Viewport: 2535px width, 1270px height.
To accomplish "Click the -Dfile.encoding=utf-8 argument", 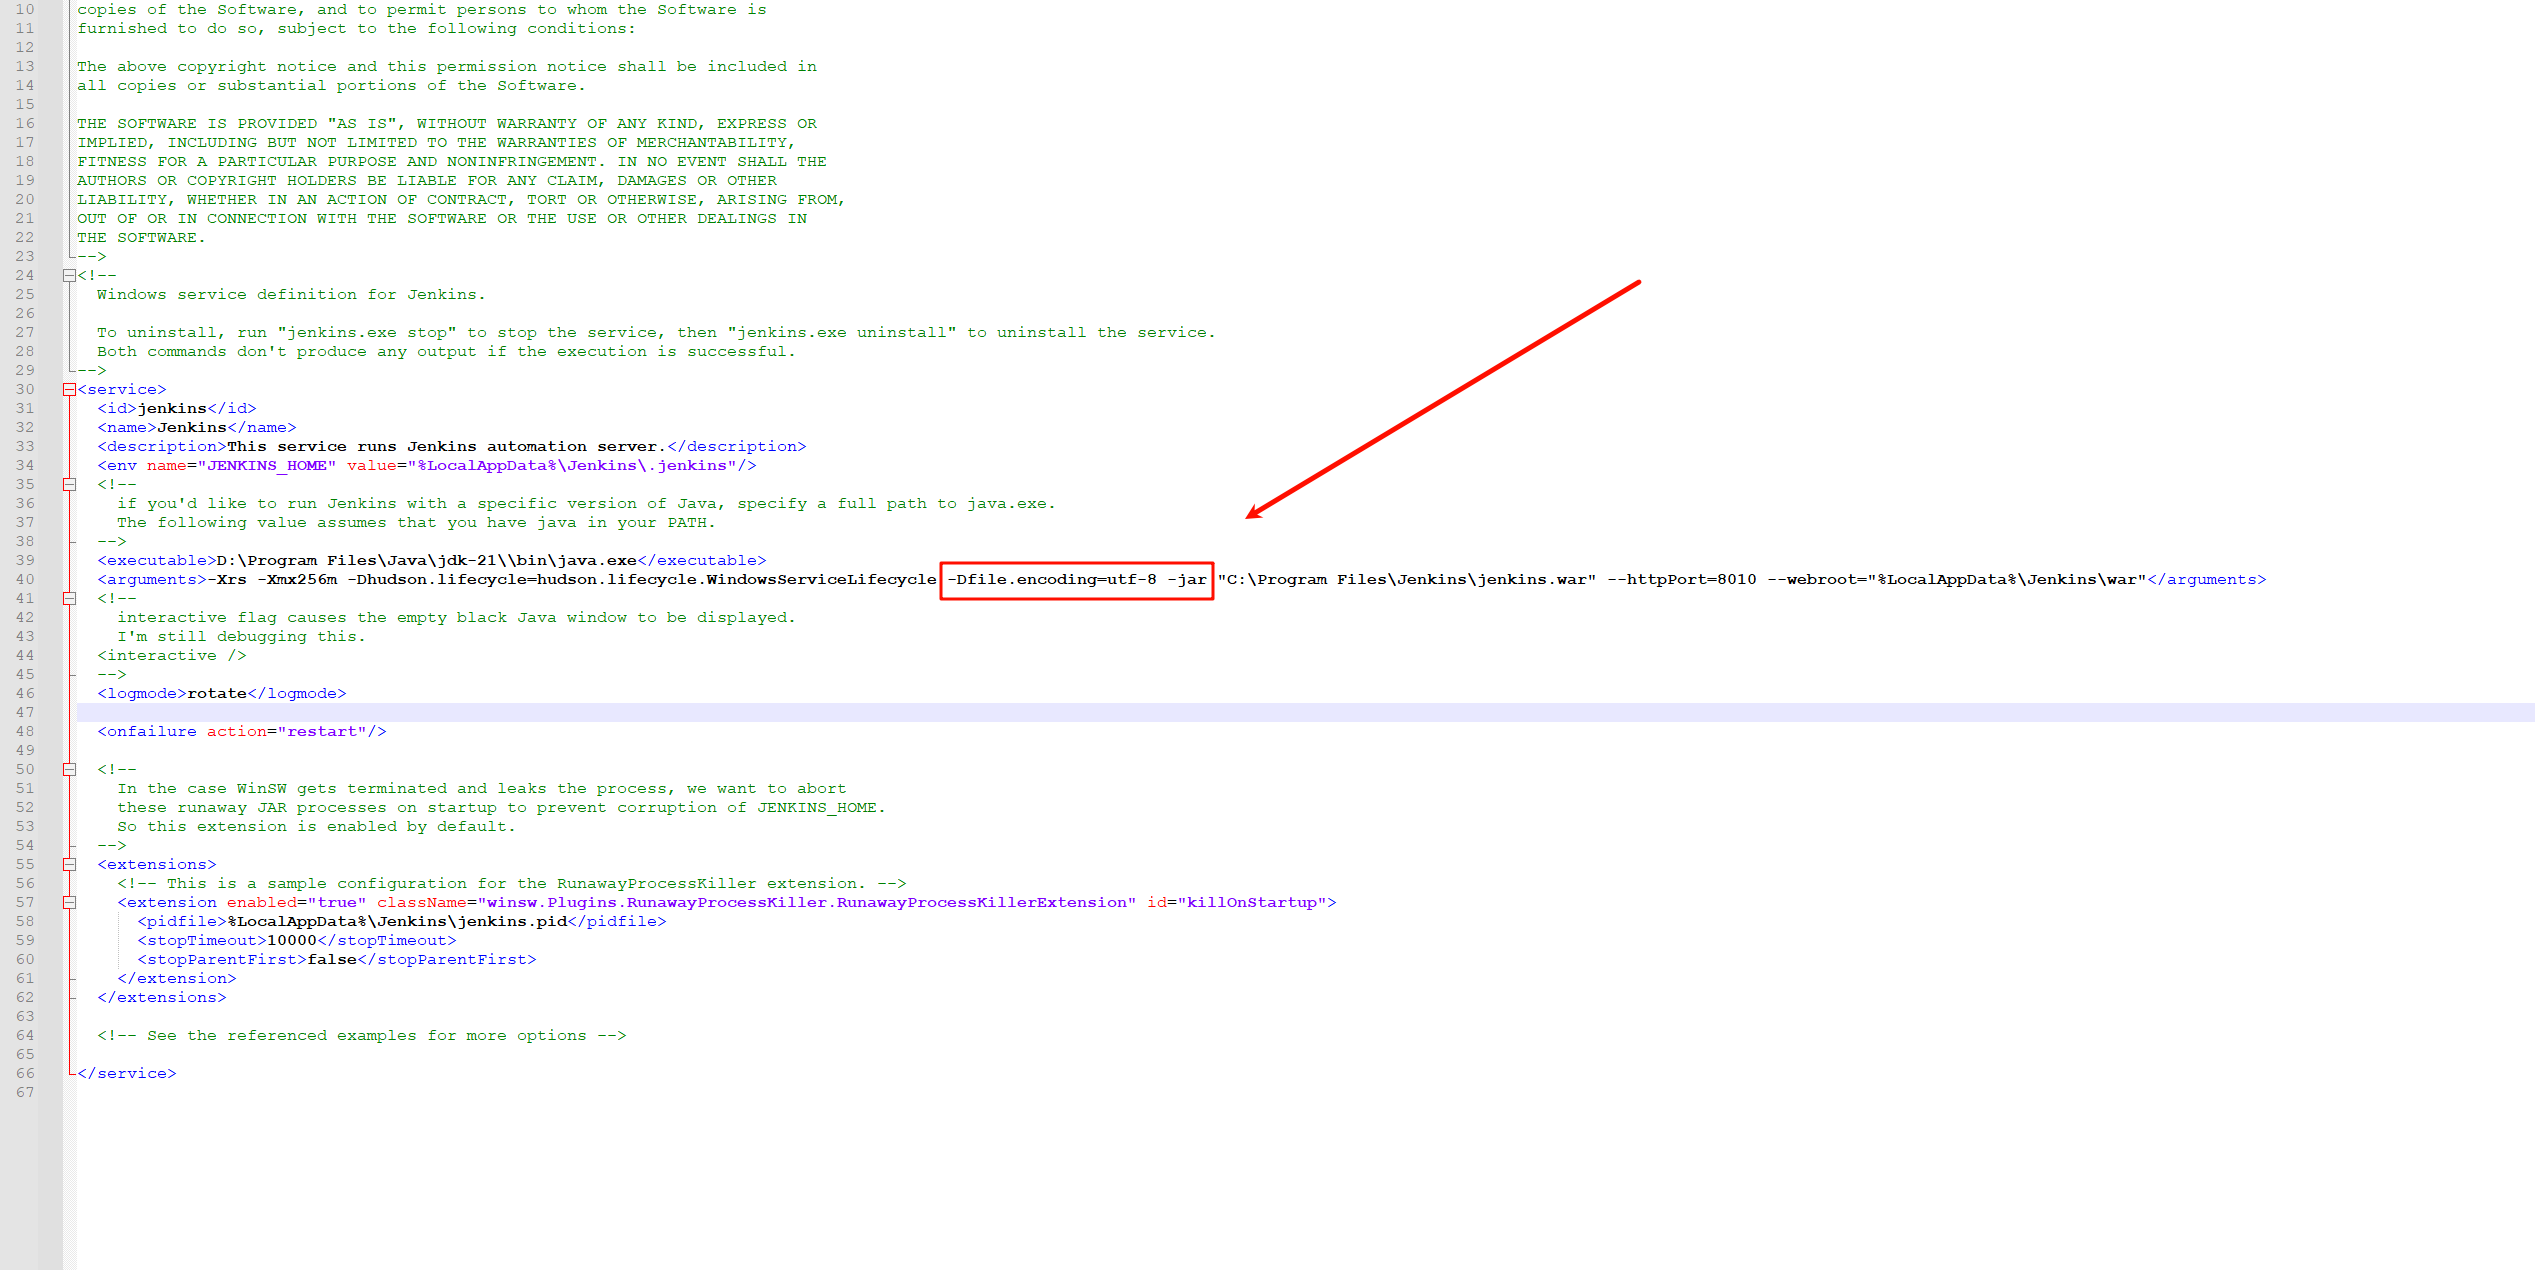I will (1052, 580).
